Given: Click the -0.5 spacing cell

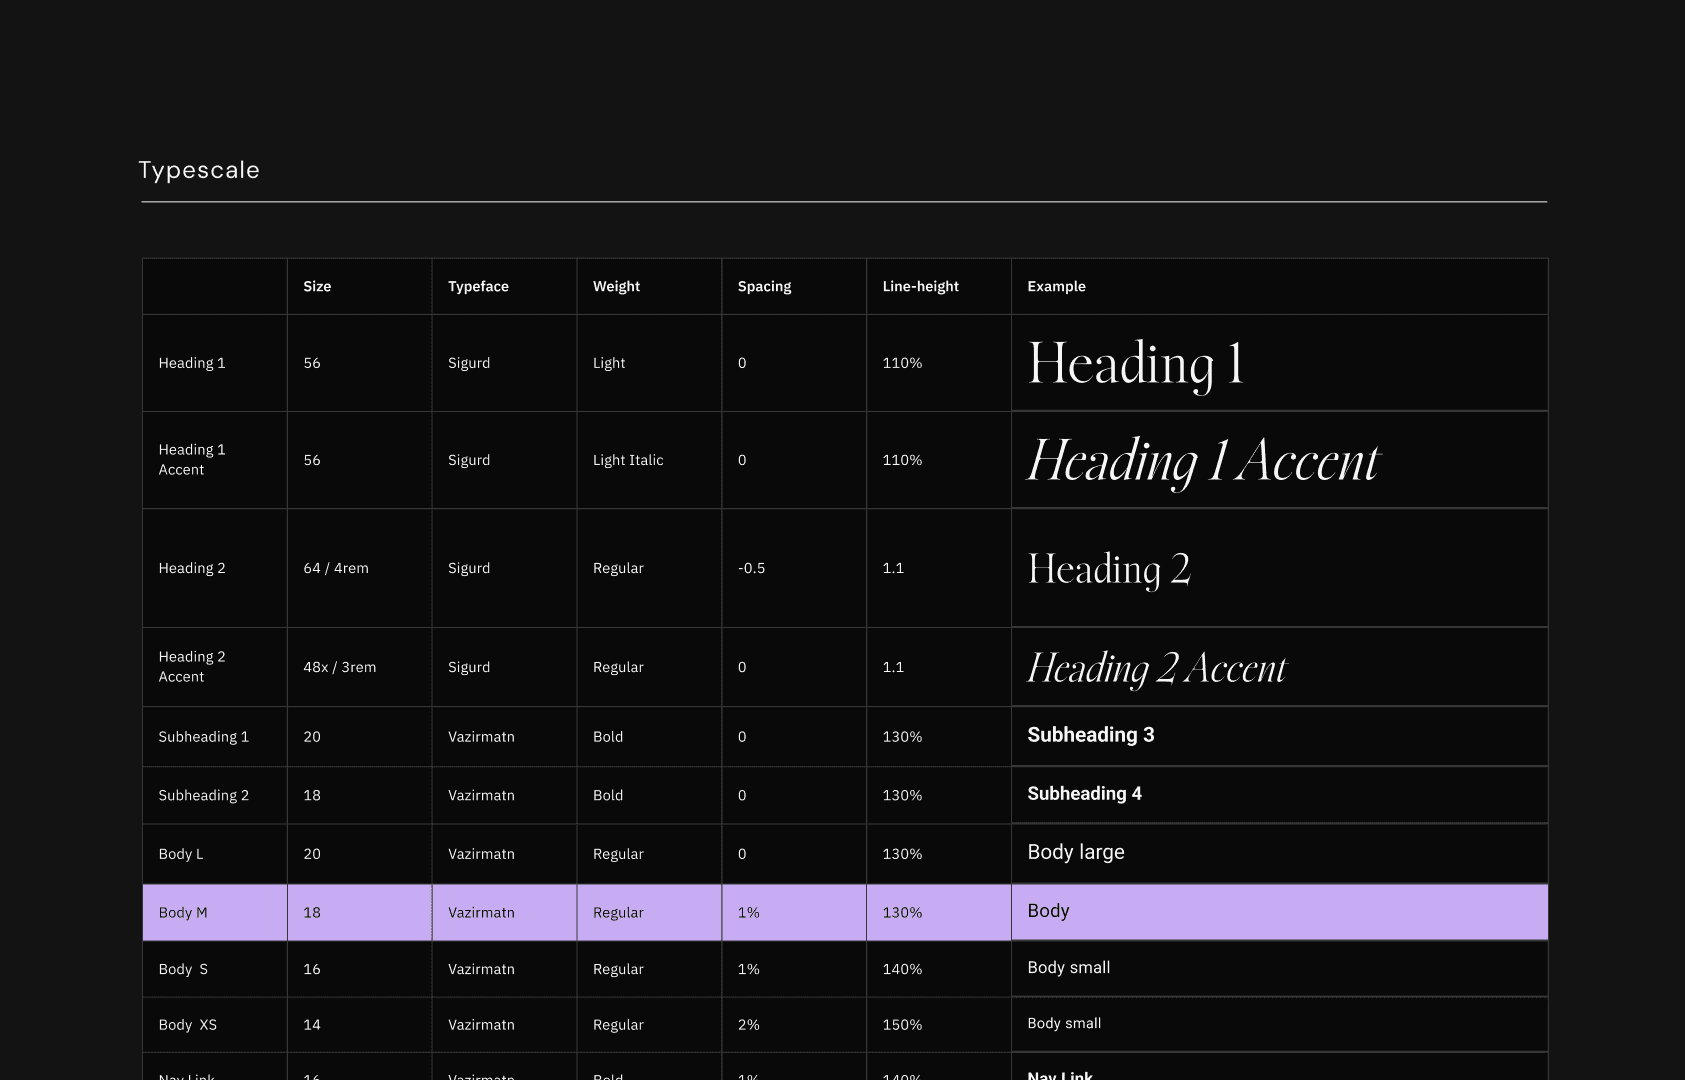Looking at the screenshot, I should pyautogui.click(x=794, y=568).
